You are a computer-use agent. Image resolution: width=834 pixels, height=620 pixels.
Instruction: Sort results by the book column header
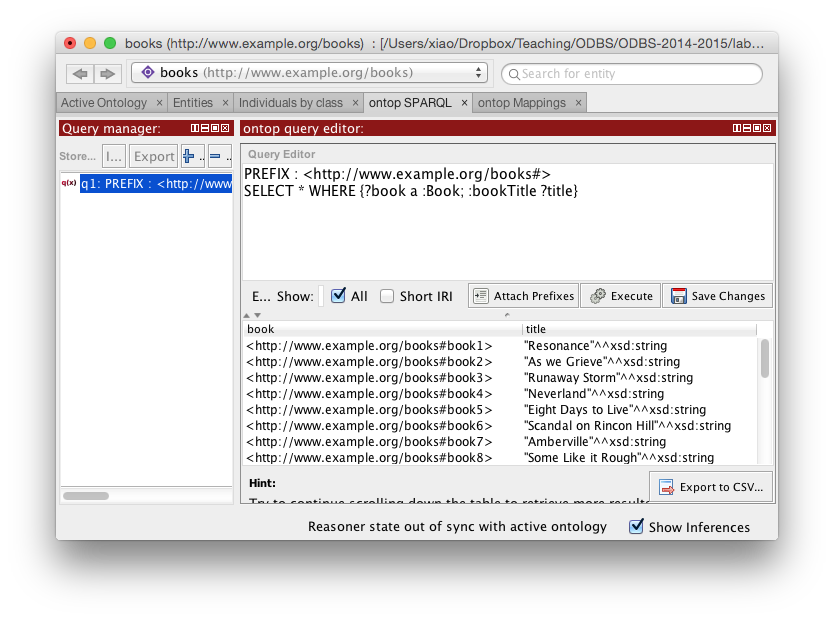click(x=382, y=329)
